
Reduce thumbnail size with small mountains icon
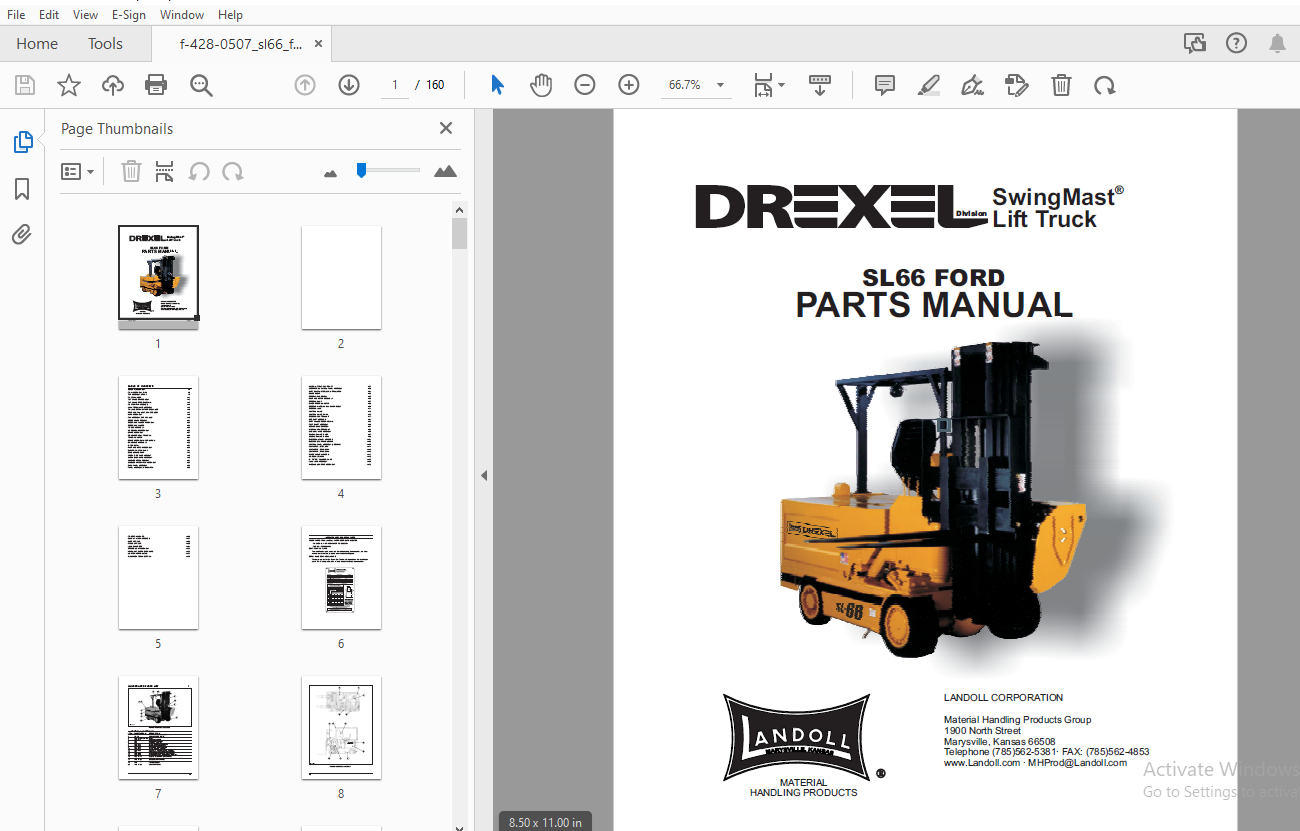pyautogui.click(x=331, y=173)
